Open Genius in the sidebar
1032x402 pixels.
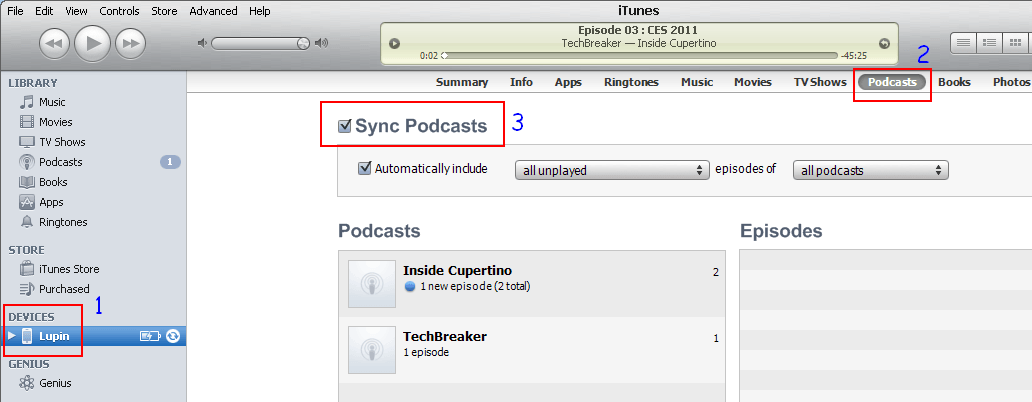click(x=55, y=383)
